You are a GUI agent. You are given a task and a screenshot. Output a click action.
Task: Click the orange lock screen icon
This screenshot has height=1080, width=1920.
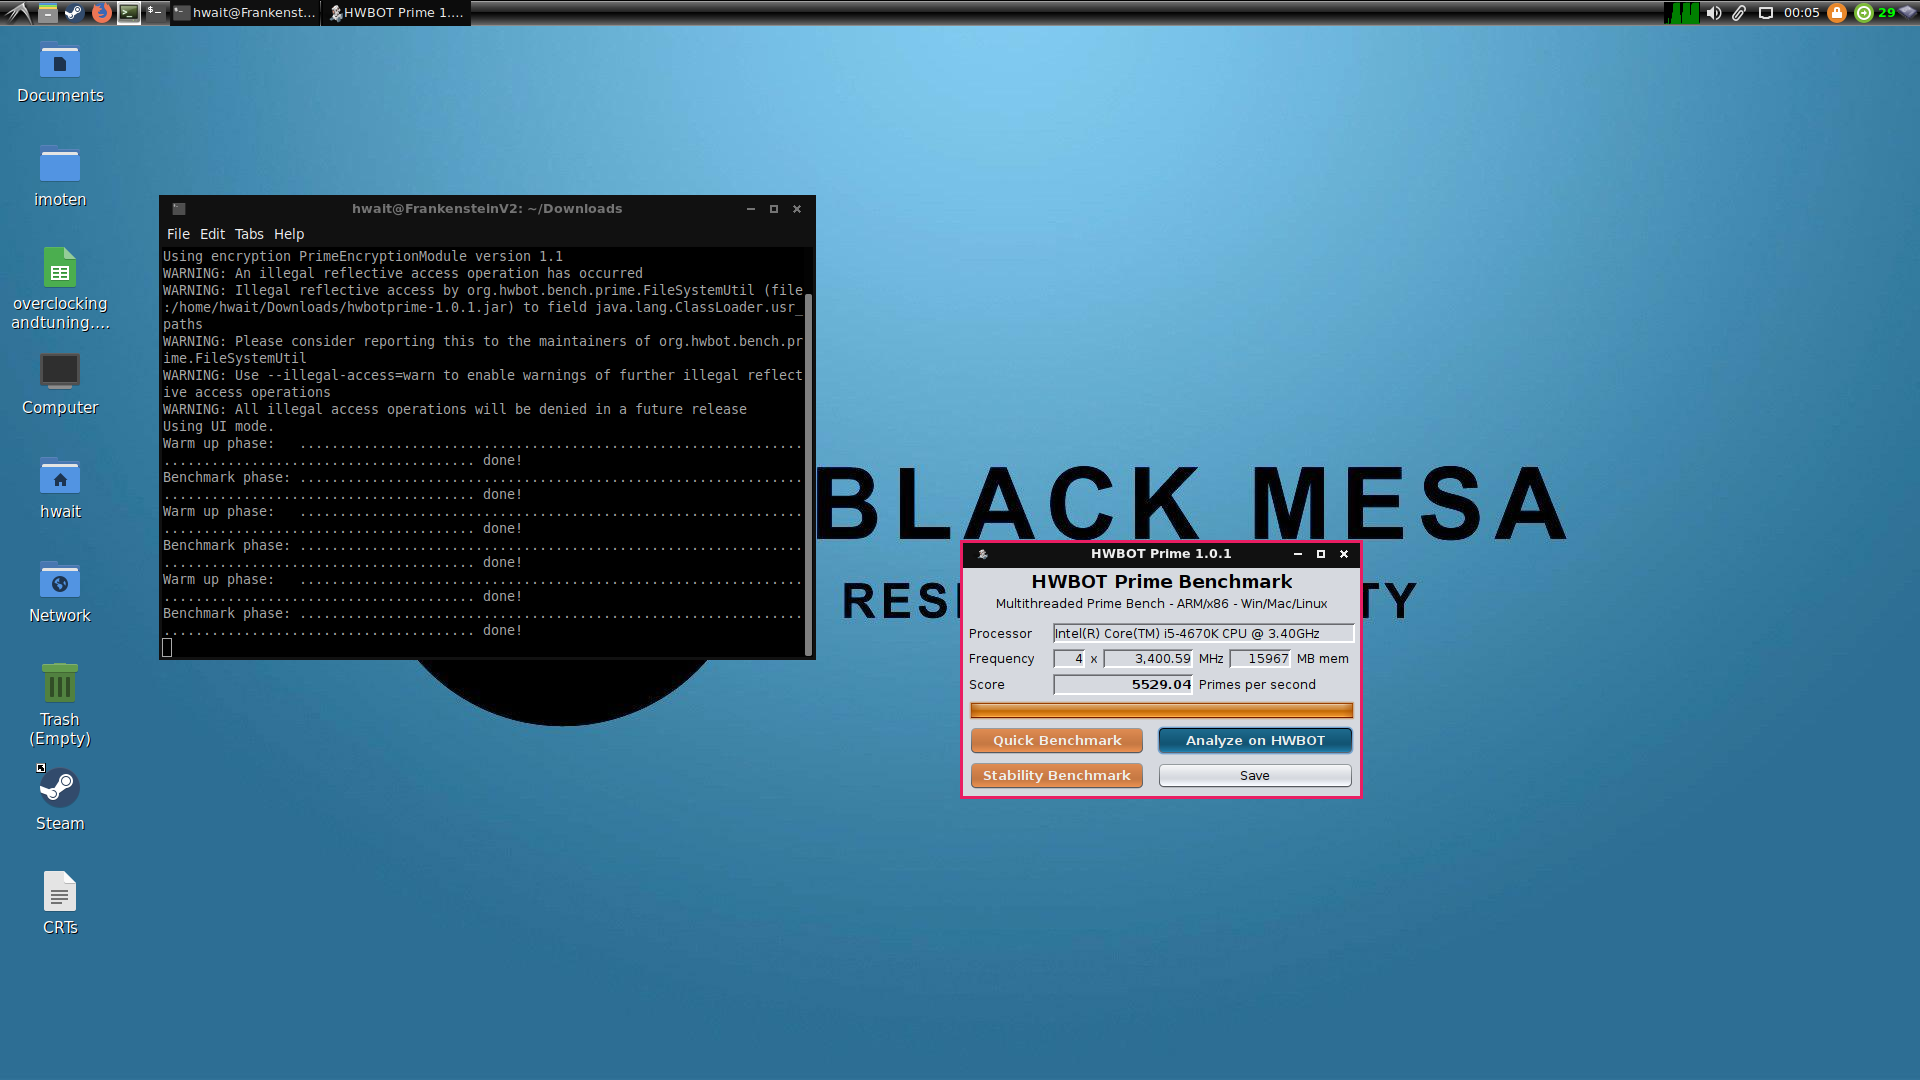1837,13
